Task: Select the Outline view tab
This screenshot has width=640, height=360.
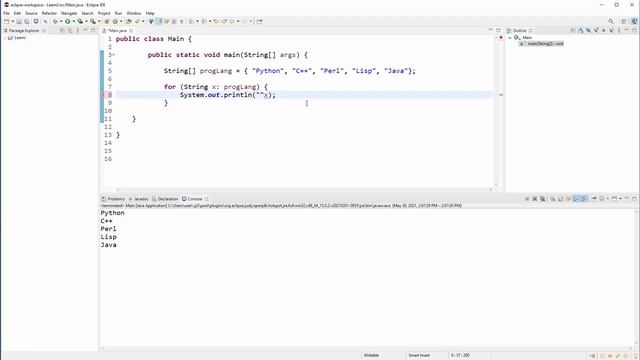Action: [x=519, y=31]
